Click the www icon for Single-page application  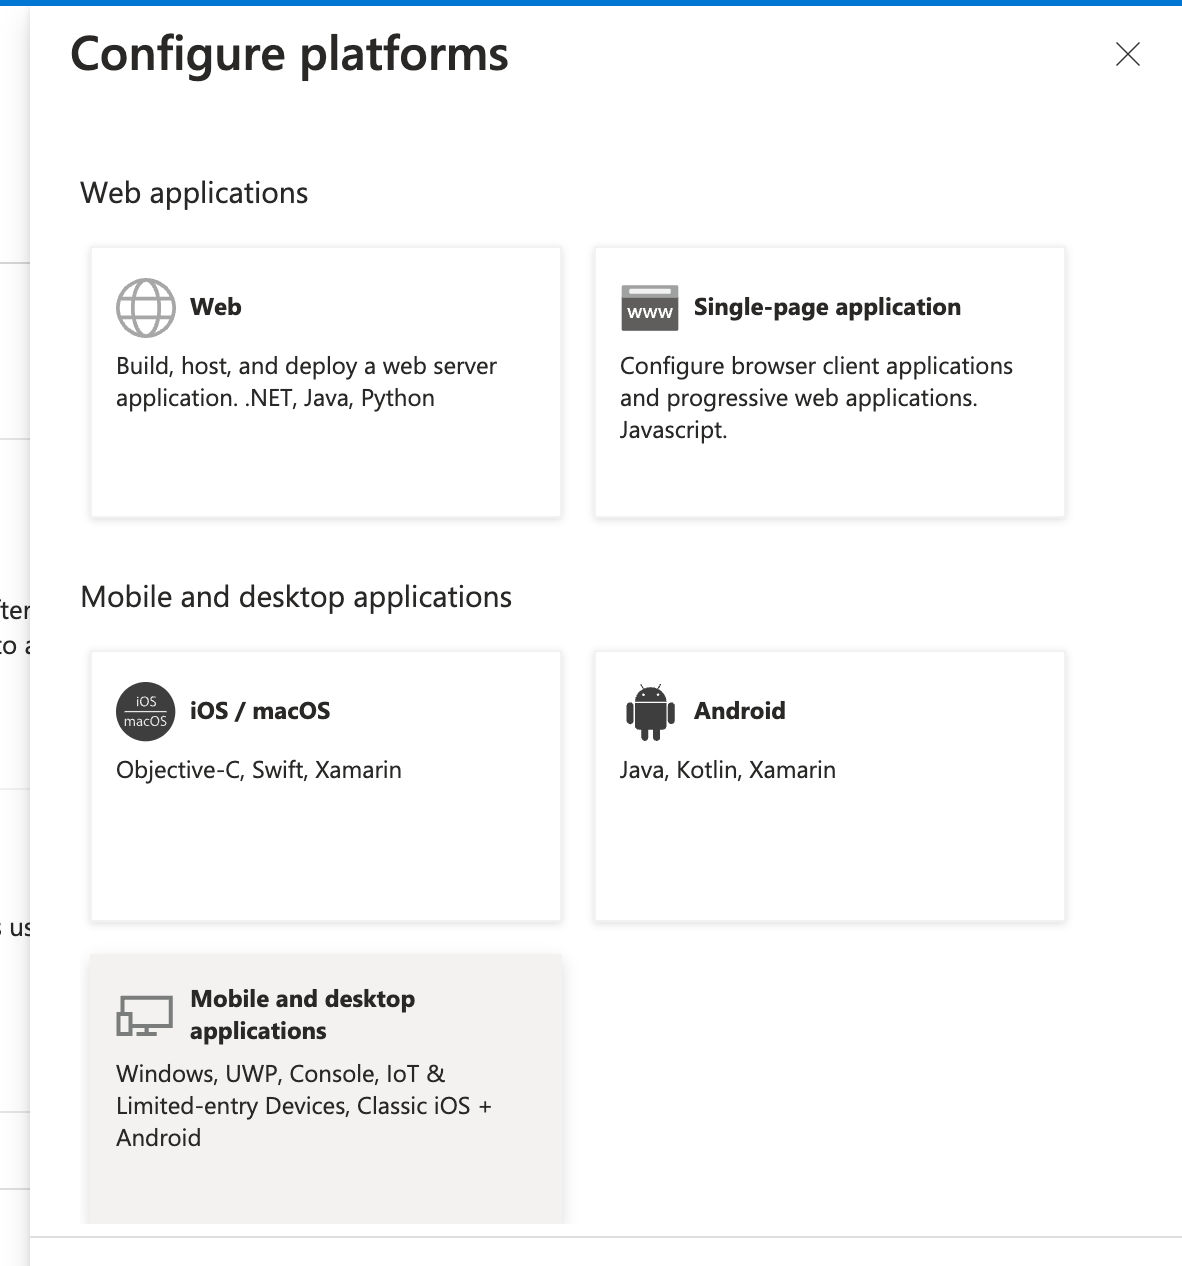(x=649, y=307)
